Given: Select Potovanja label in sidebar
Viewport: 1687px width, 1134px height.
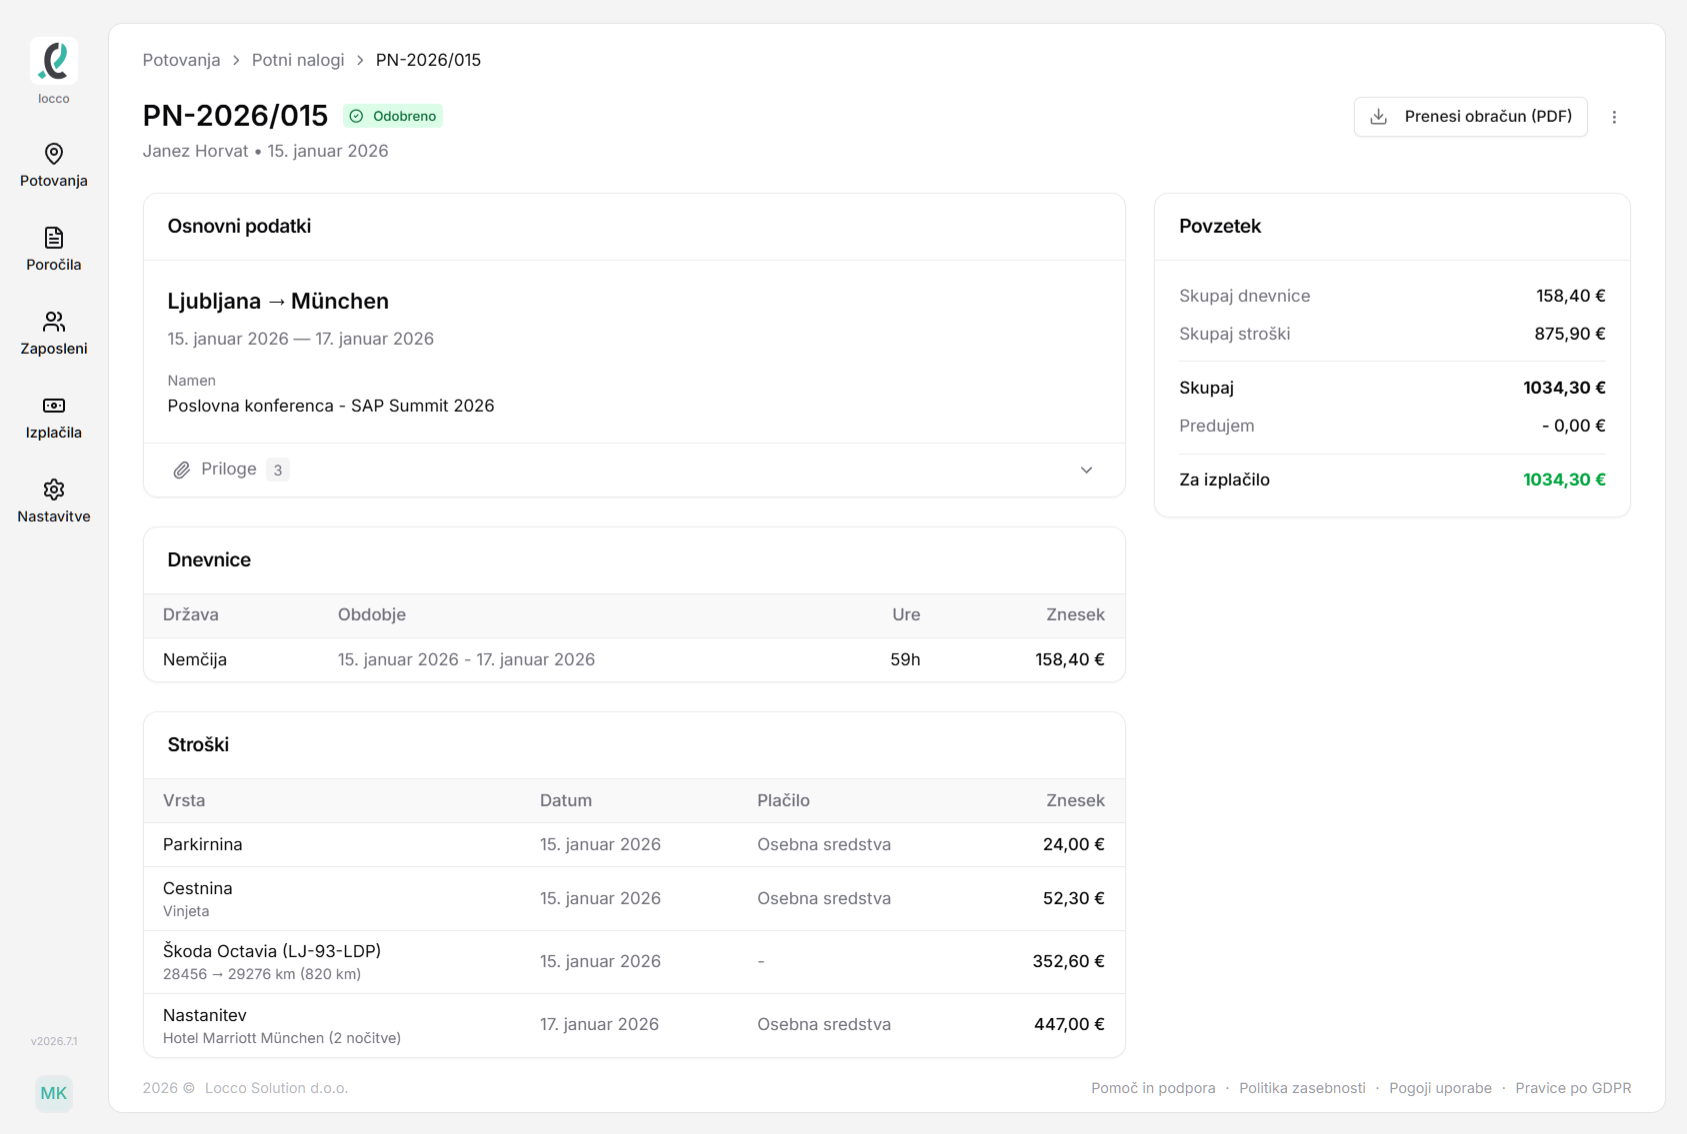Looking at the screenshot, I should click(x=54, y=181).
